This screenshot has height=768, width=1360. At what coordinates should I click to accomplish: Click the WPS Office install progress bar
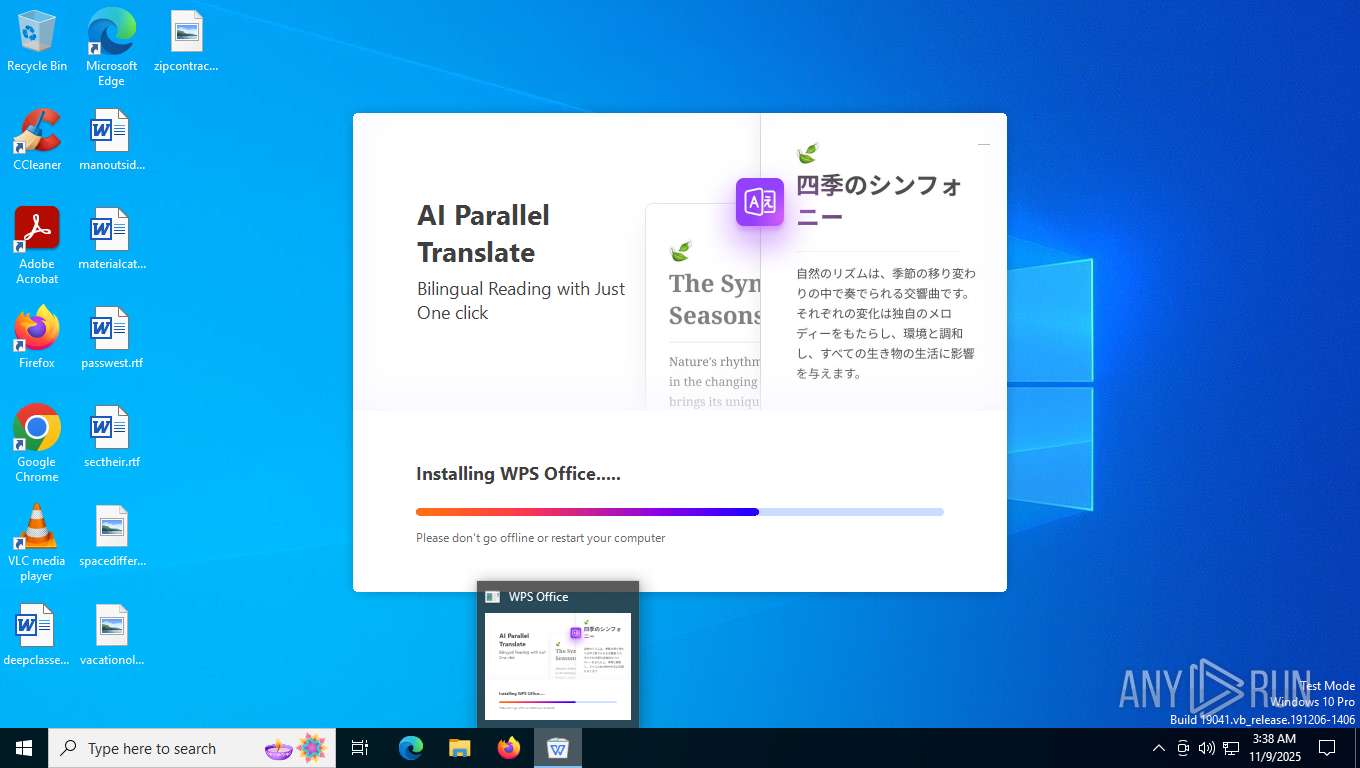[680, 512]
